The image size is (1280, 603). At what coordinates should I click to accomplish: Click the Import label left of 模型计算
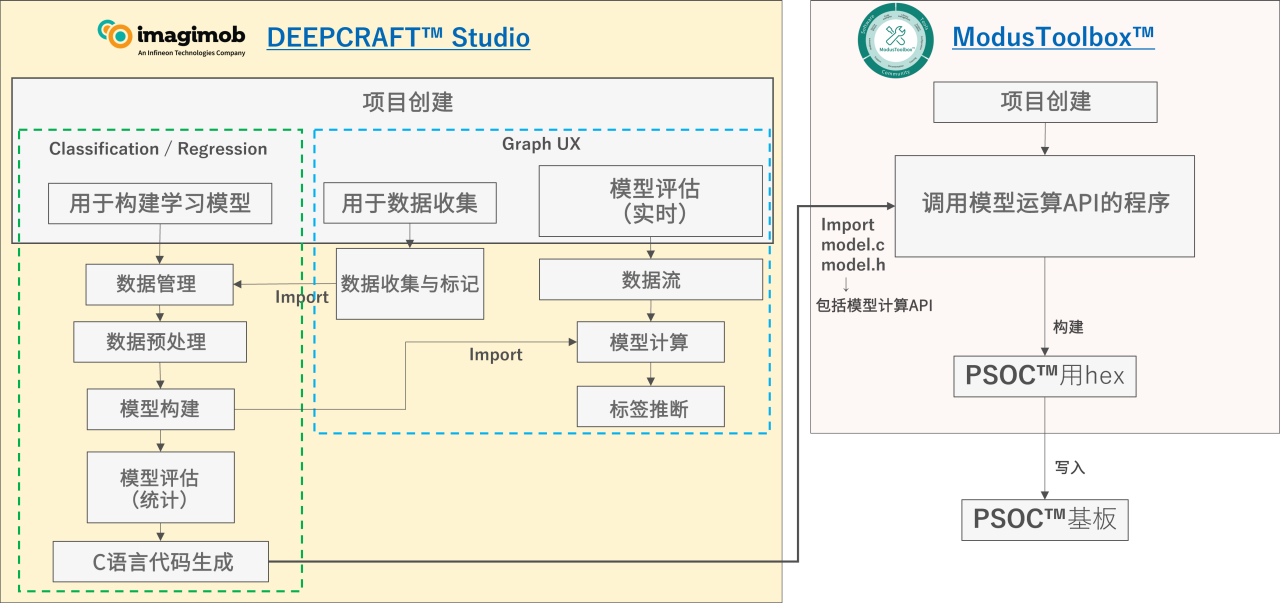coord(496,355)
